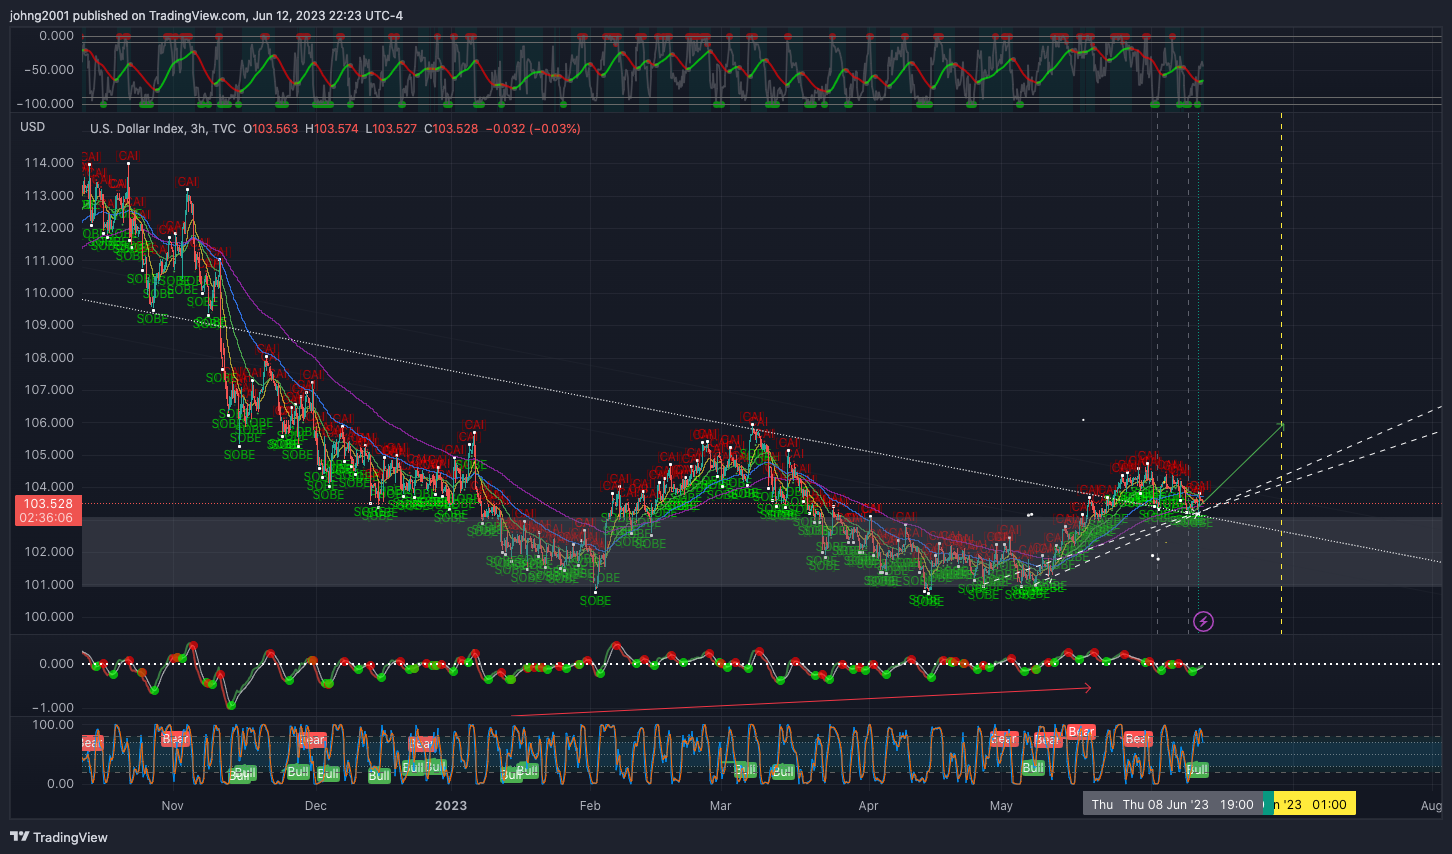
Task: Click the 0.00 level in the bottom stochastic pane
Action: point(60,784)
